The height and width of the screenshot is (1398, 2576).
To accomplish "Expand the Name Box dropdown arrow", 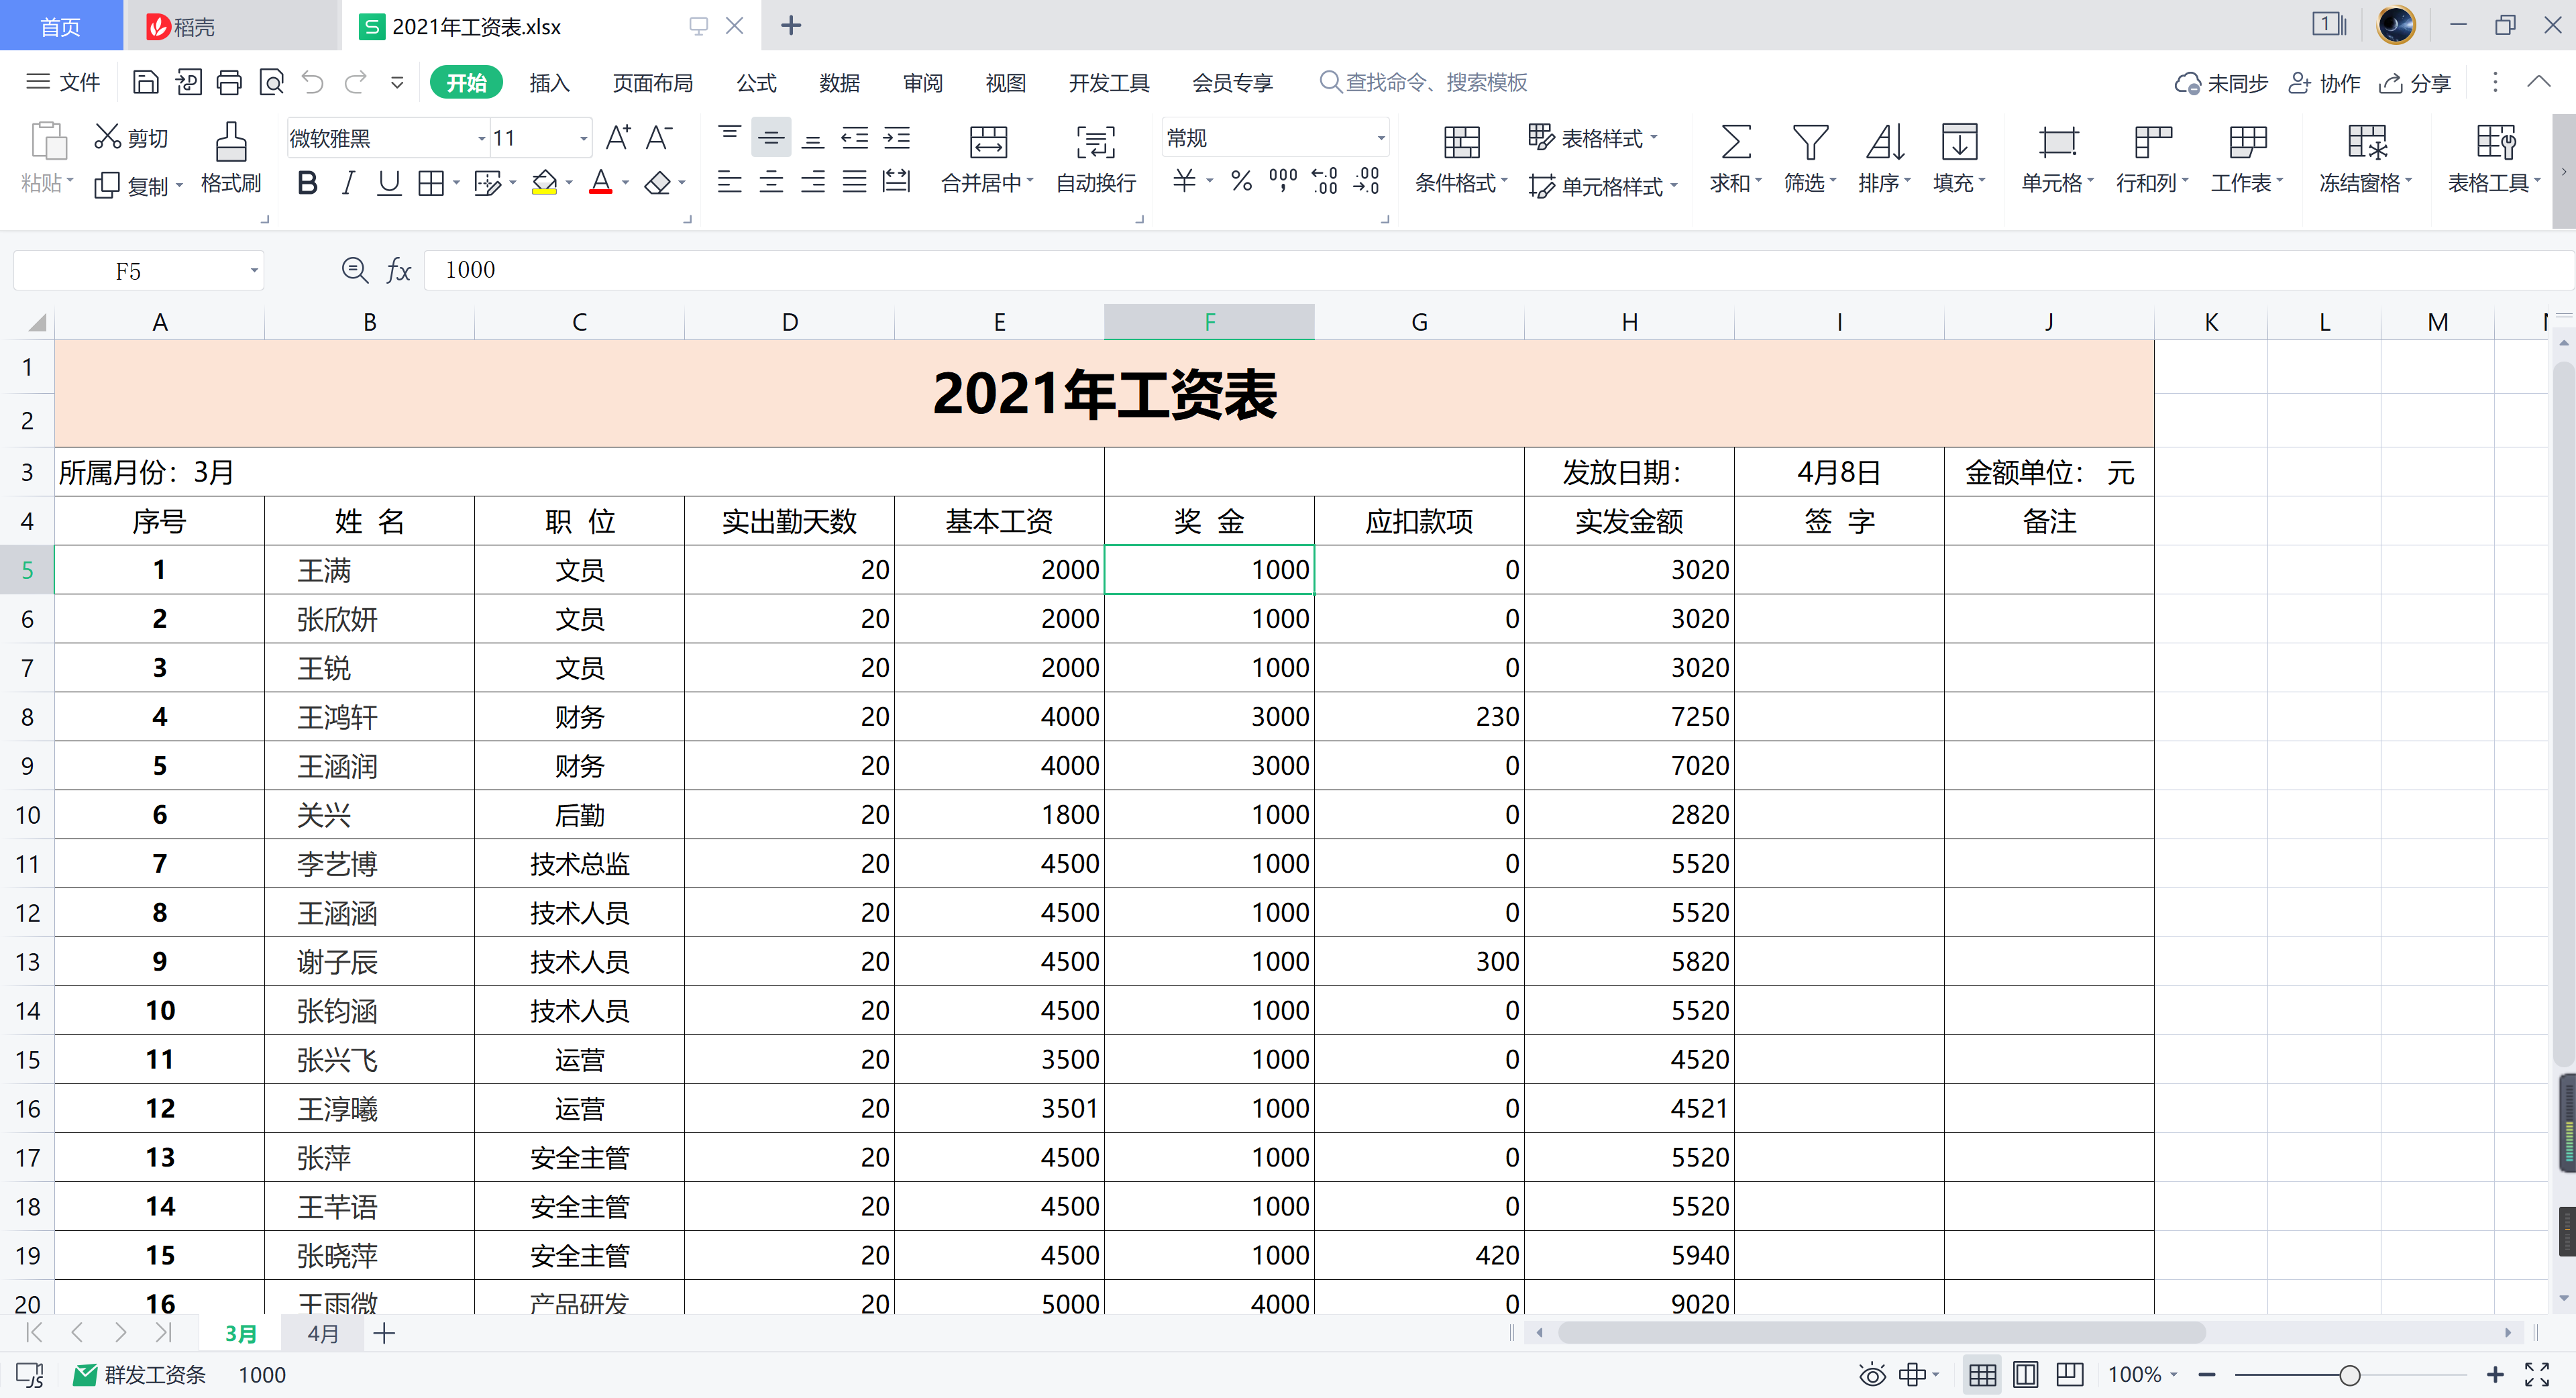I will 254,271.
